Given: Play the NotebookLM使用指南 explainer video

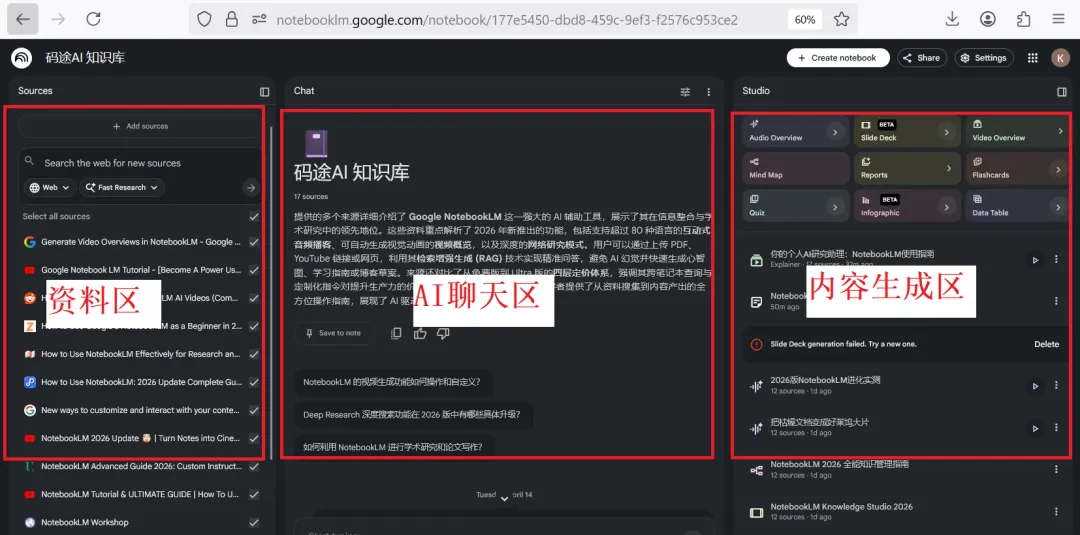Looking at the screenshot, I should (x=1034, y=260).
